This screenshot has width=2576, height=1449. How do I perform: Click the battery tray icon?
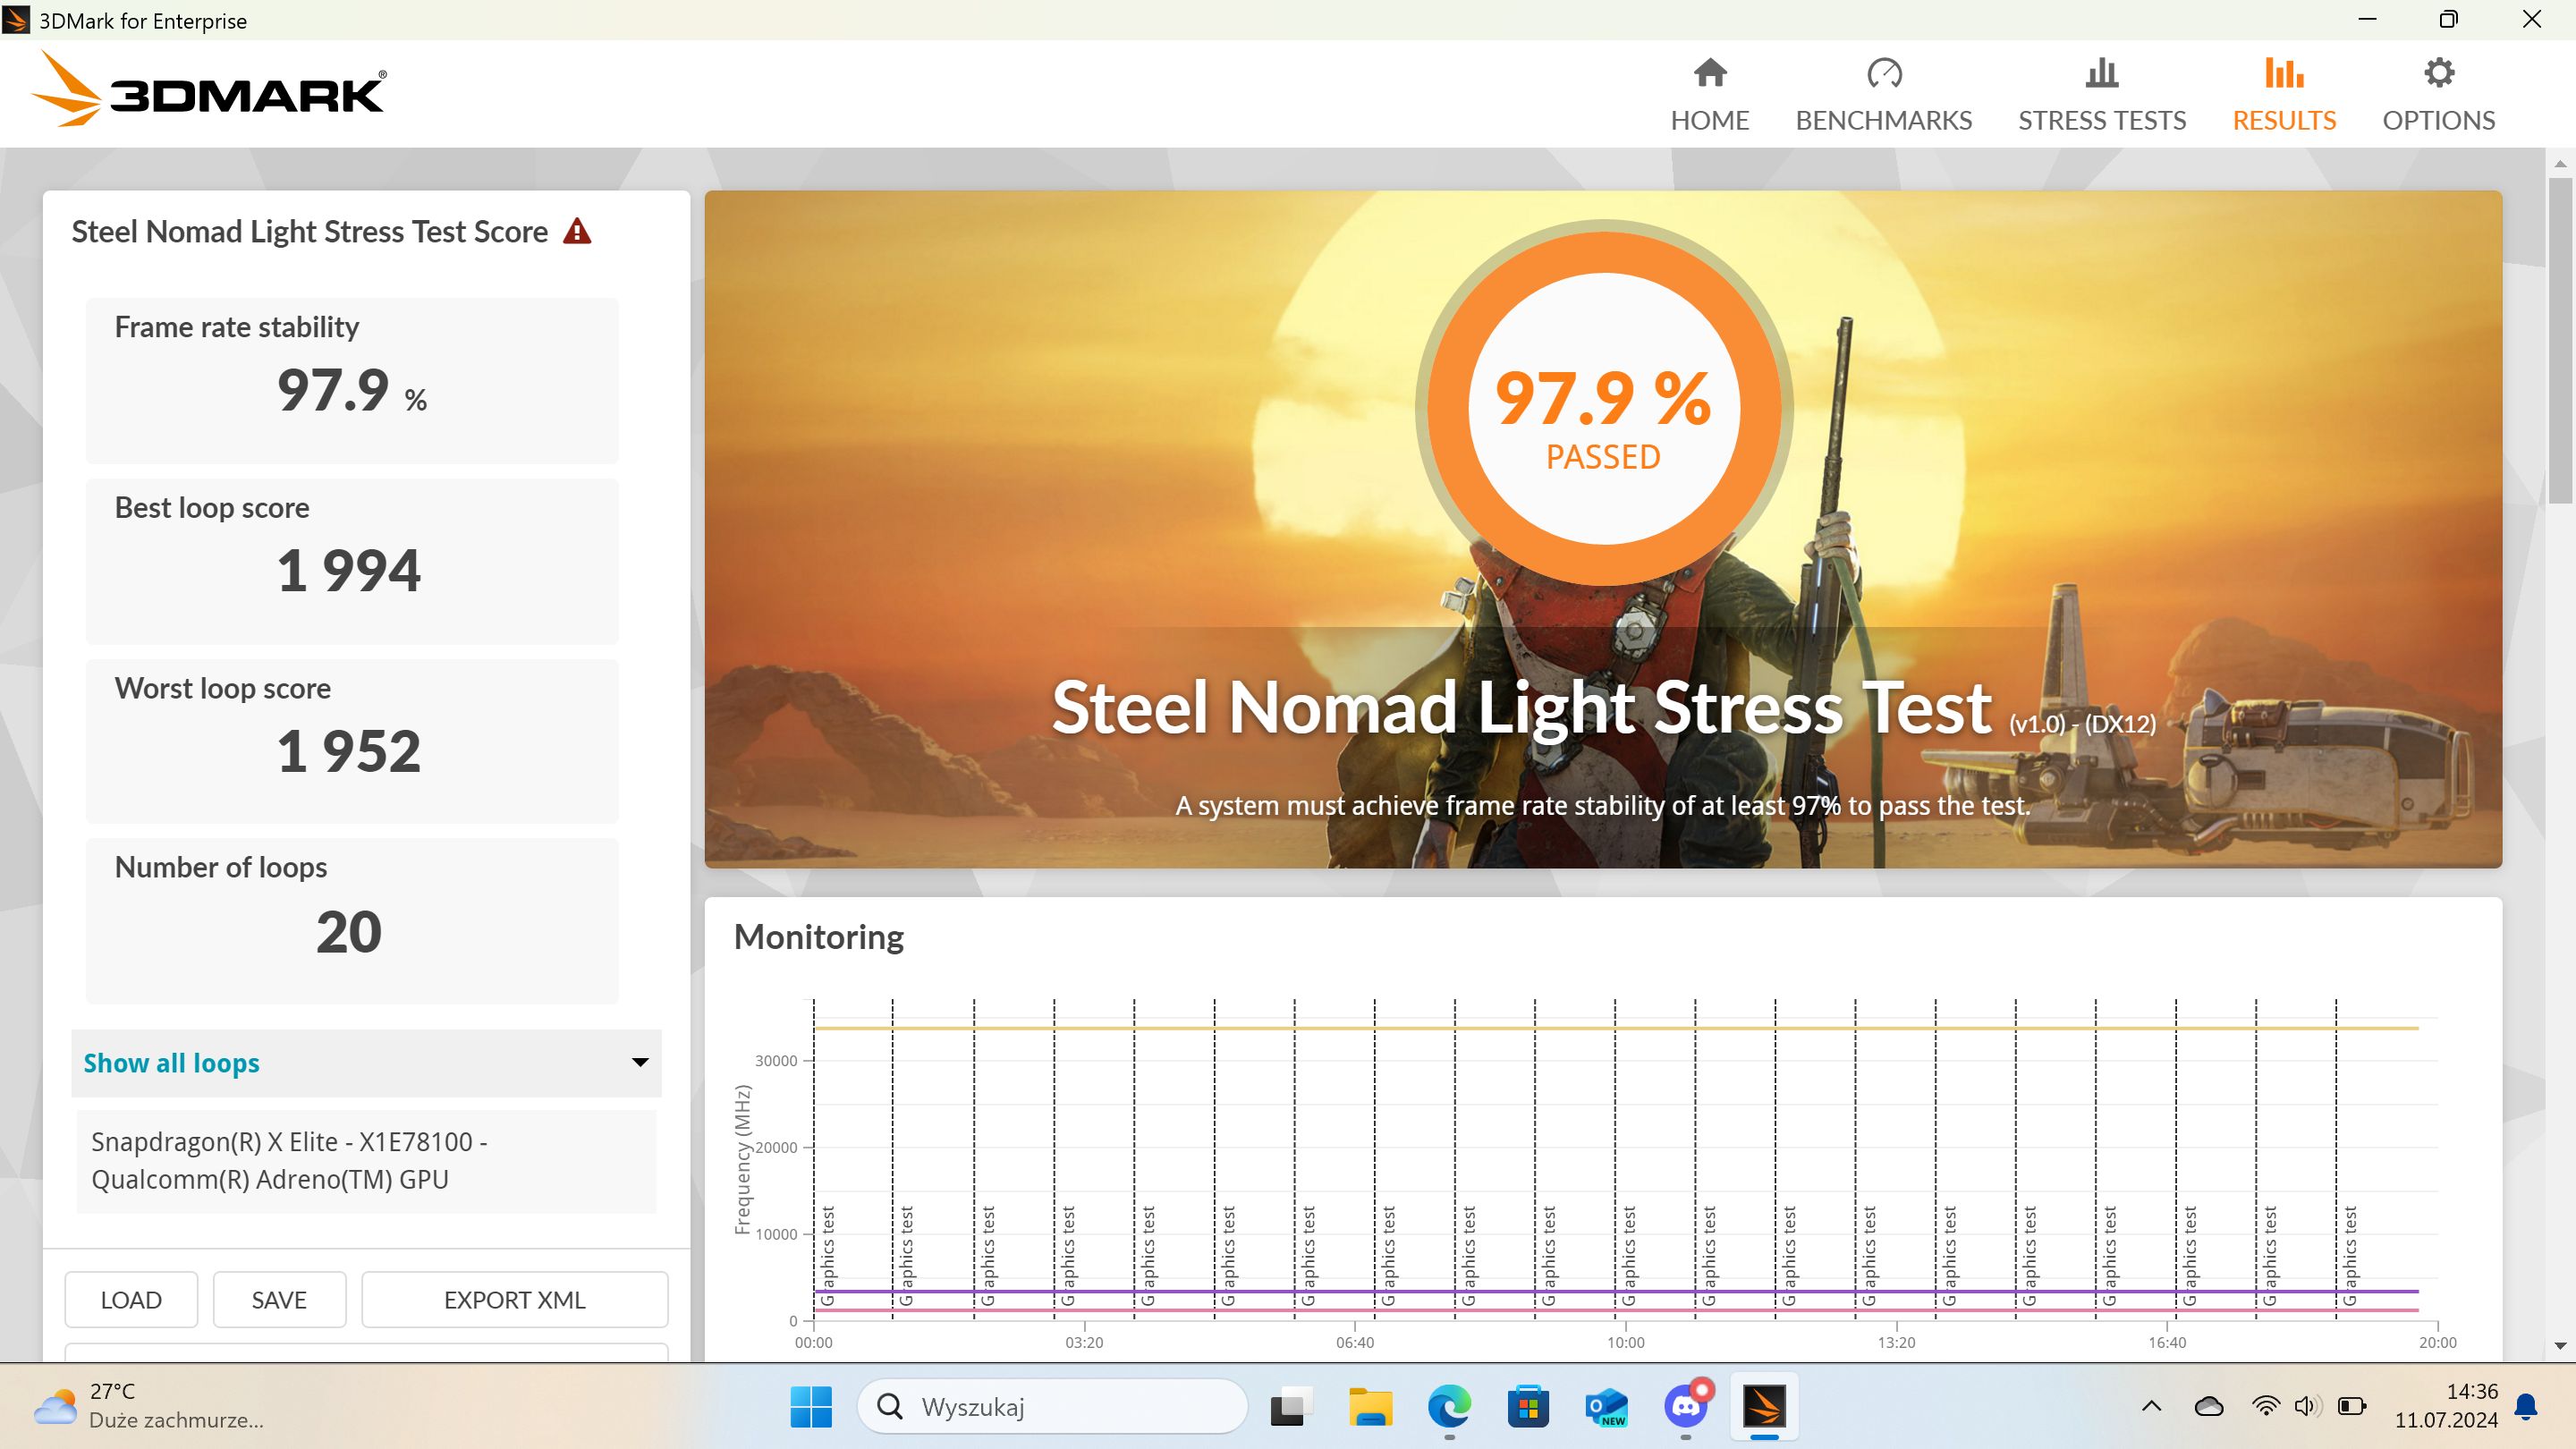pos(2352,1406)
